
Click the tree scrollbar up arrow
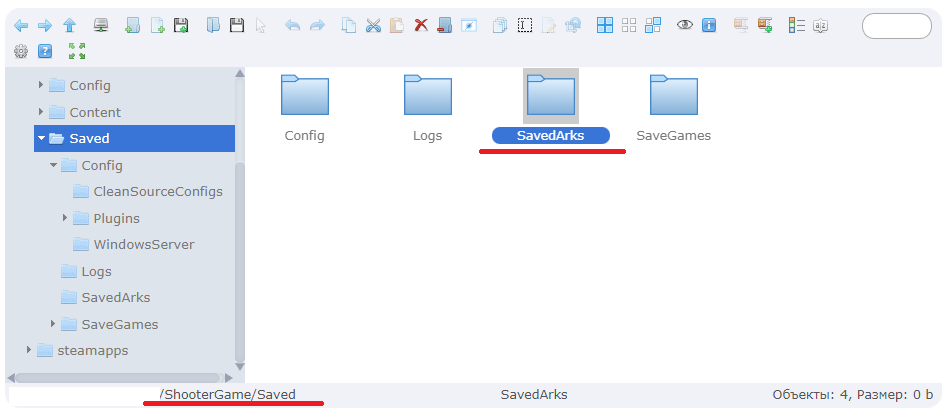click(240, 74)
